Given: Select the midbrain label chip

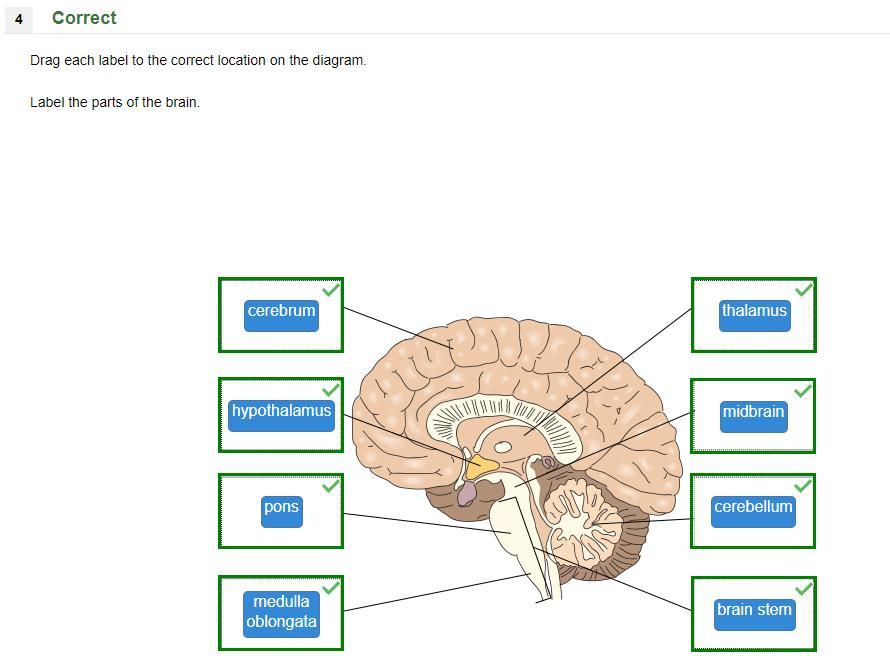Looking at the screenshot, I should (x=753, y=417).
